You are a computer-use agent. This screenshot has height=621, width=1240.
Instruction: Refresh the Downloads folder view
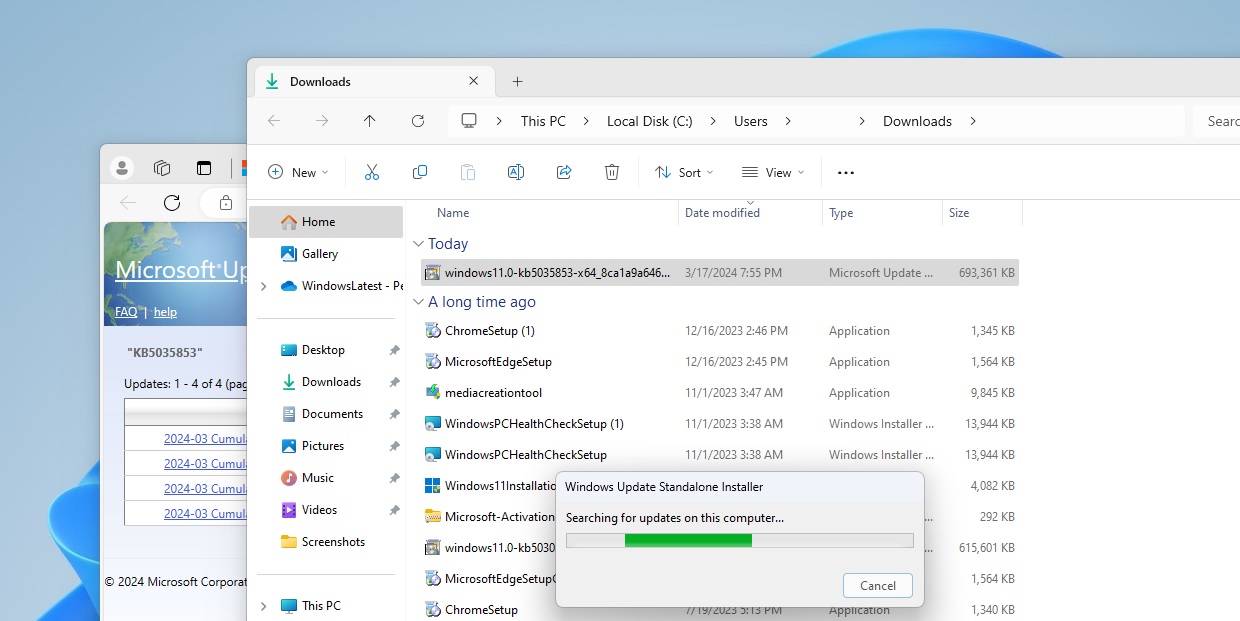click(418, 121)
